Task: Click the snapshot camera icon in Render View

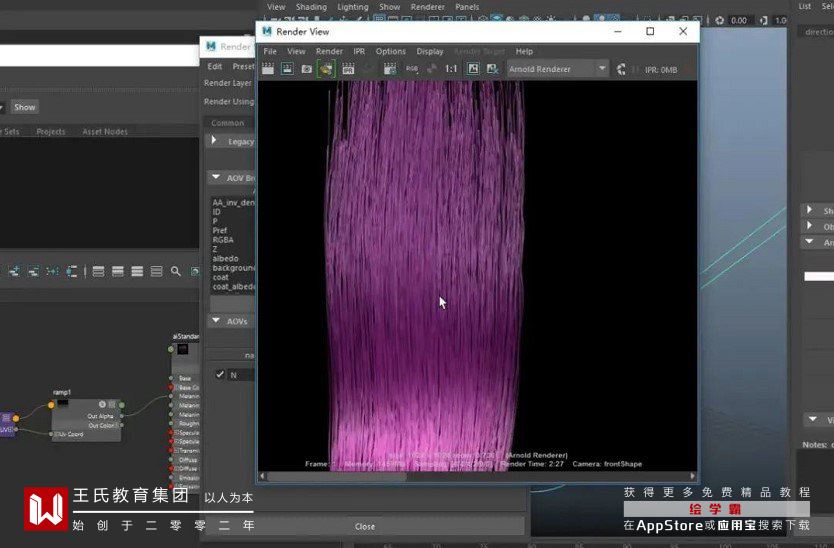Action: click(307, 69)
